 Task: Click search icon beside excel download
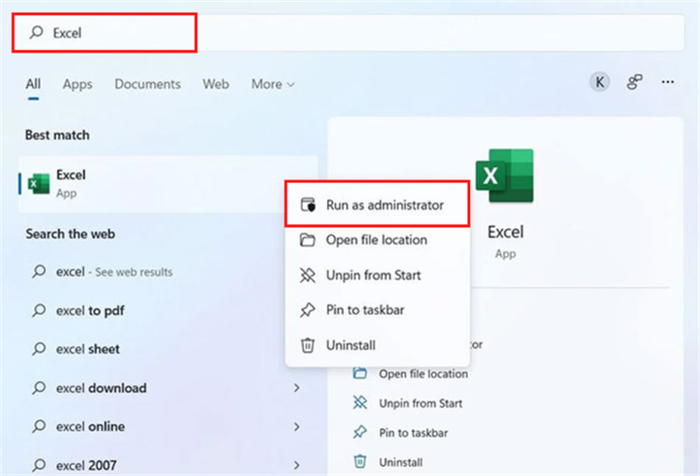click(39, 388)
